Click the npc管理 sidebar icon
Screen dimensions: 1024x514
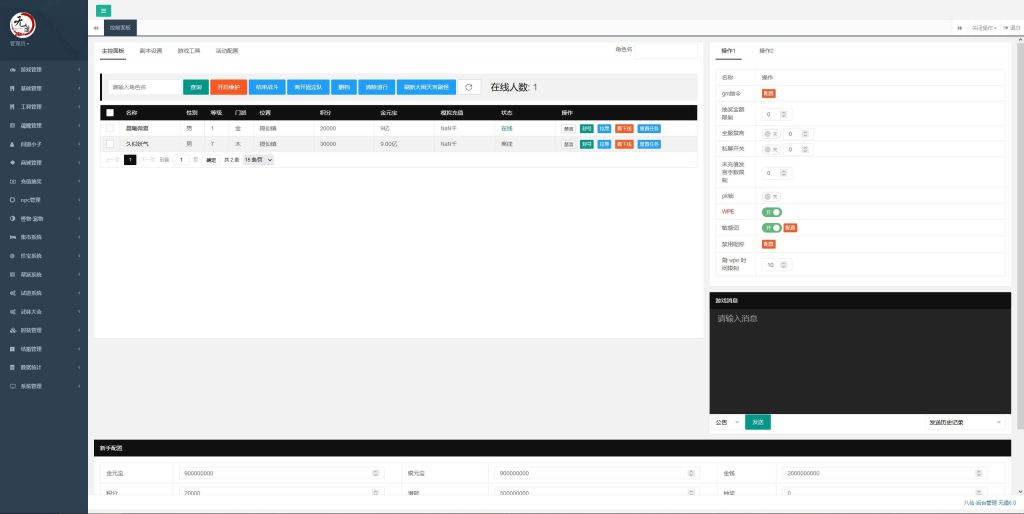[11, 199]
